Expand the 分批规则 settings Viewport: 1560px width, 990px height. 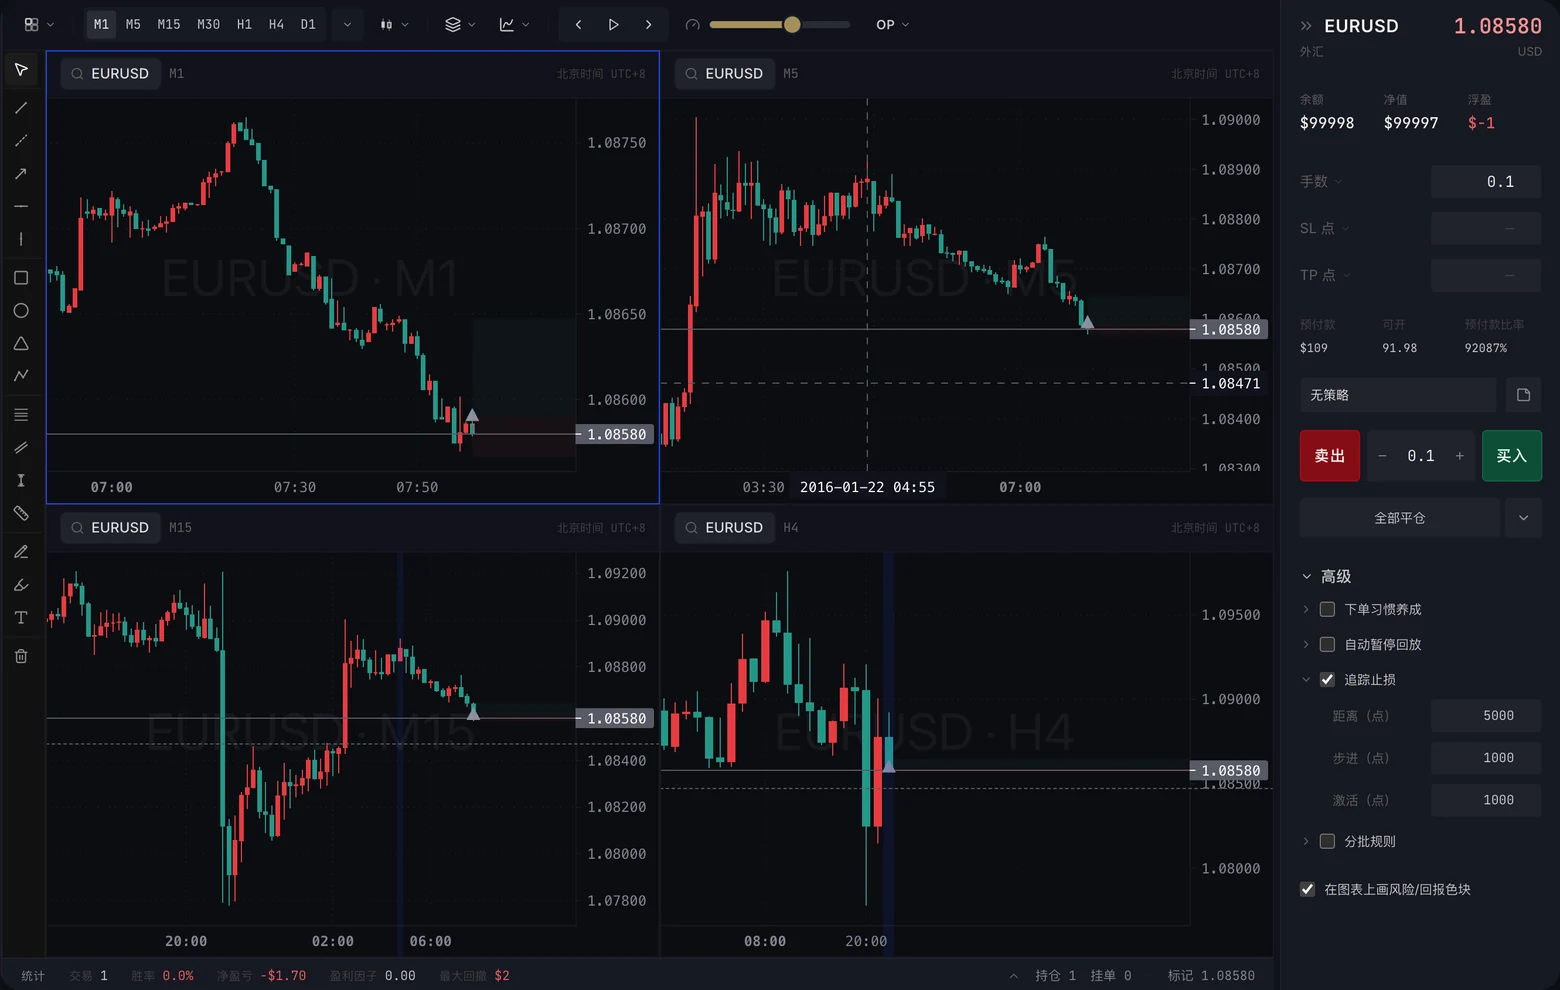coord(1306,841)
